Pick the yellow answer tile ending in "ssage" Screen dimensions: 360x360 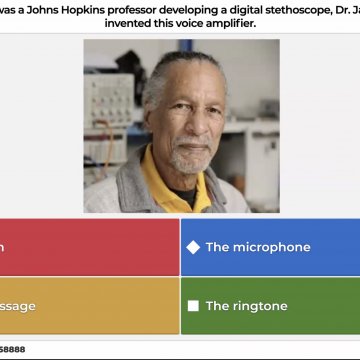click(x=90, y=306)
